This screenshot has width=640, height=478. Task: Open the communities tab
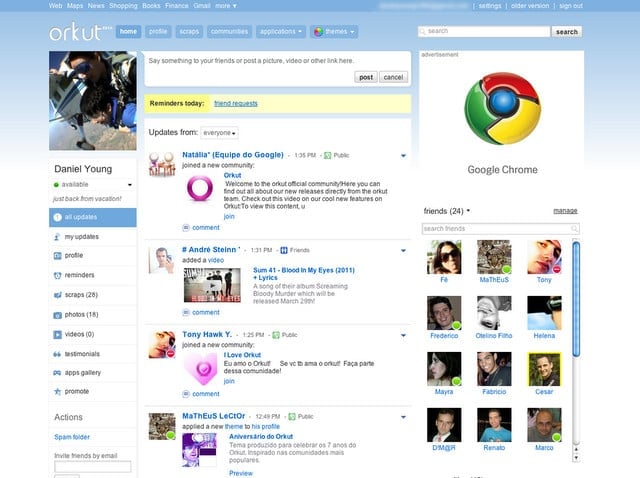[x=229, y=31]
